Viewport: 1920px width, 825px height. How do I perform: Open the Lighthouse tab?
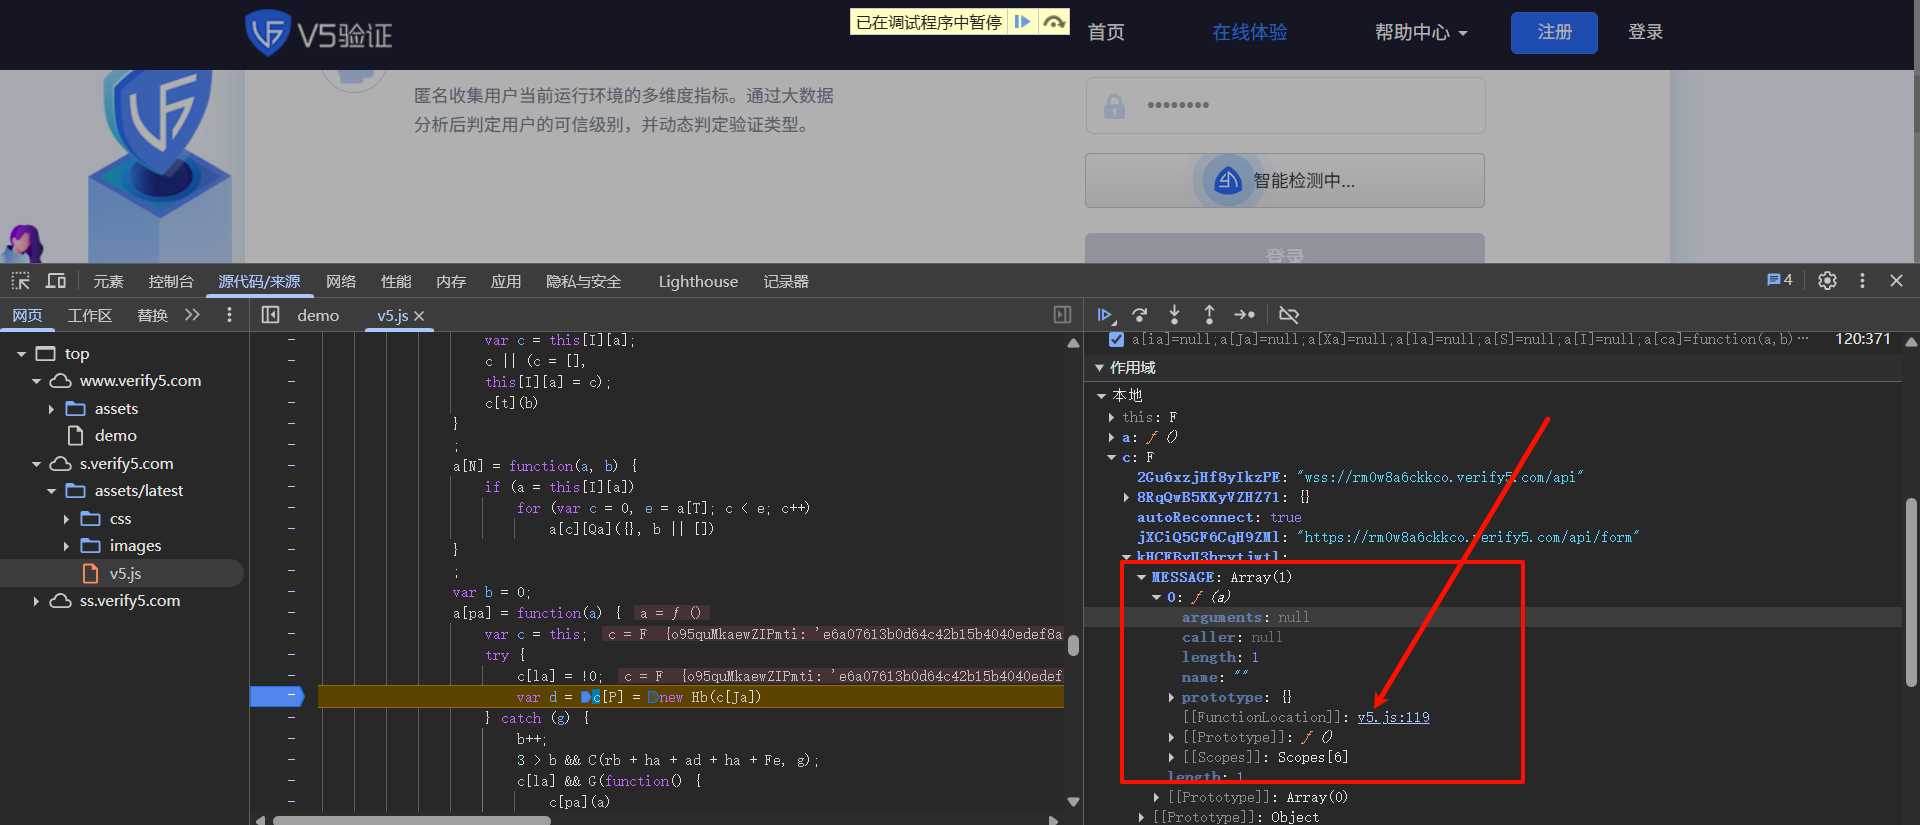(x=698, y=281)
